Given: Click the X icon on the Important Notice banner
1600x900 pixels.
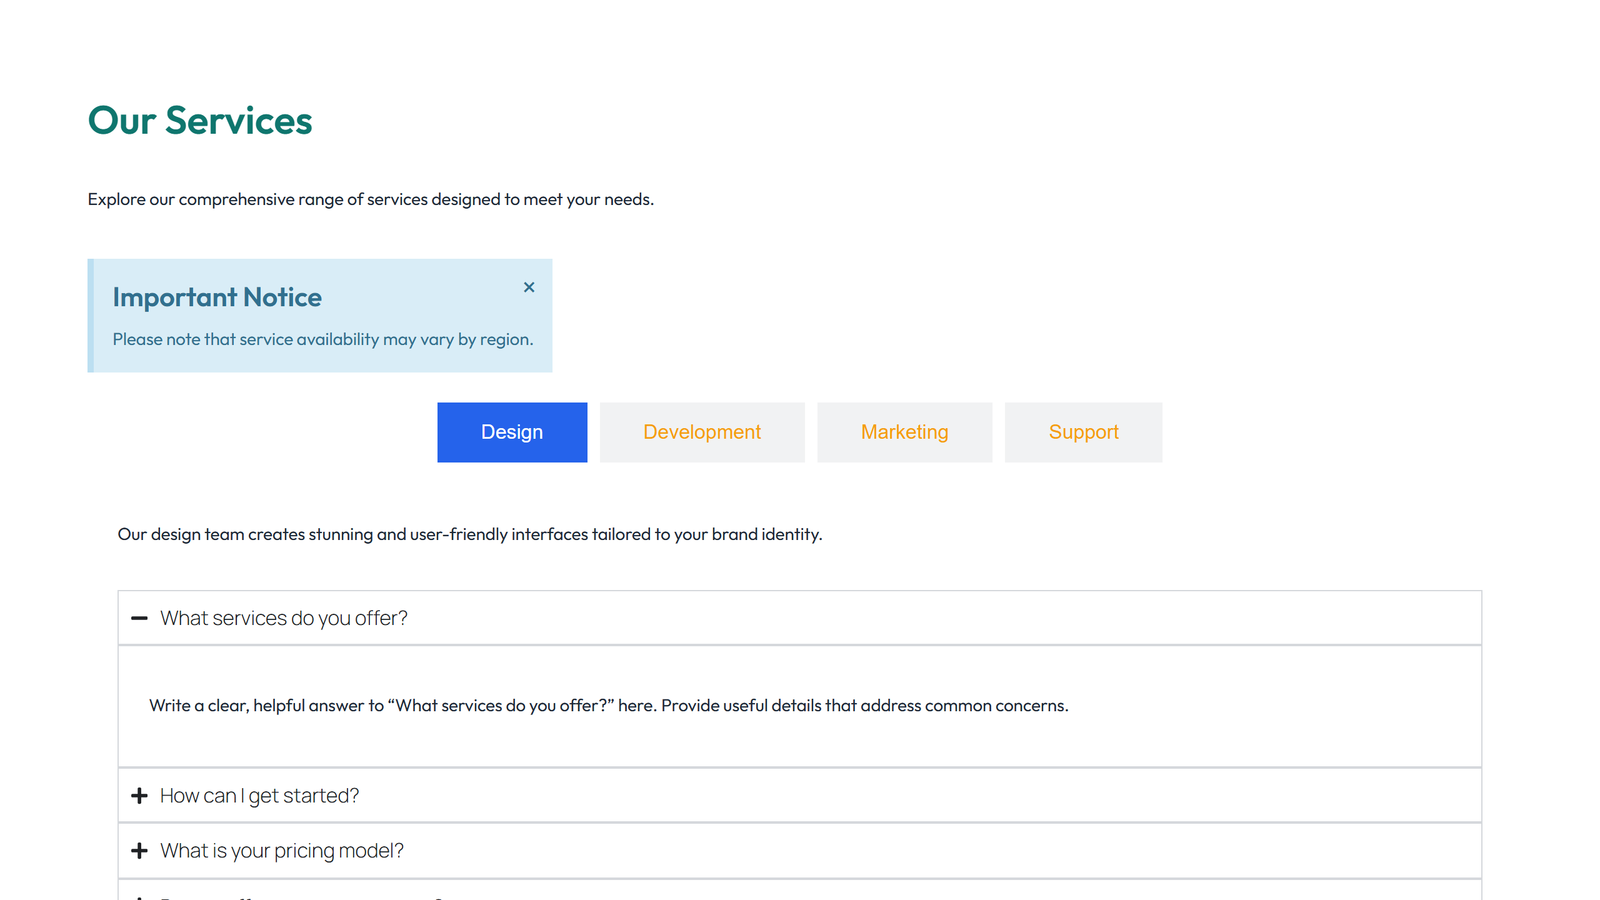Looking at the screenshot, I should [x=529, y=287].
